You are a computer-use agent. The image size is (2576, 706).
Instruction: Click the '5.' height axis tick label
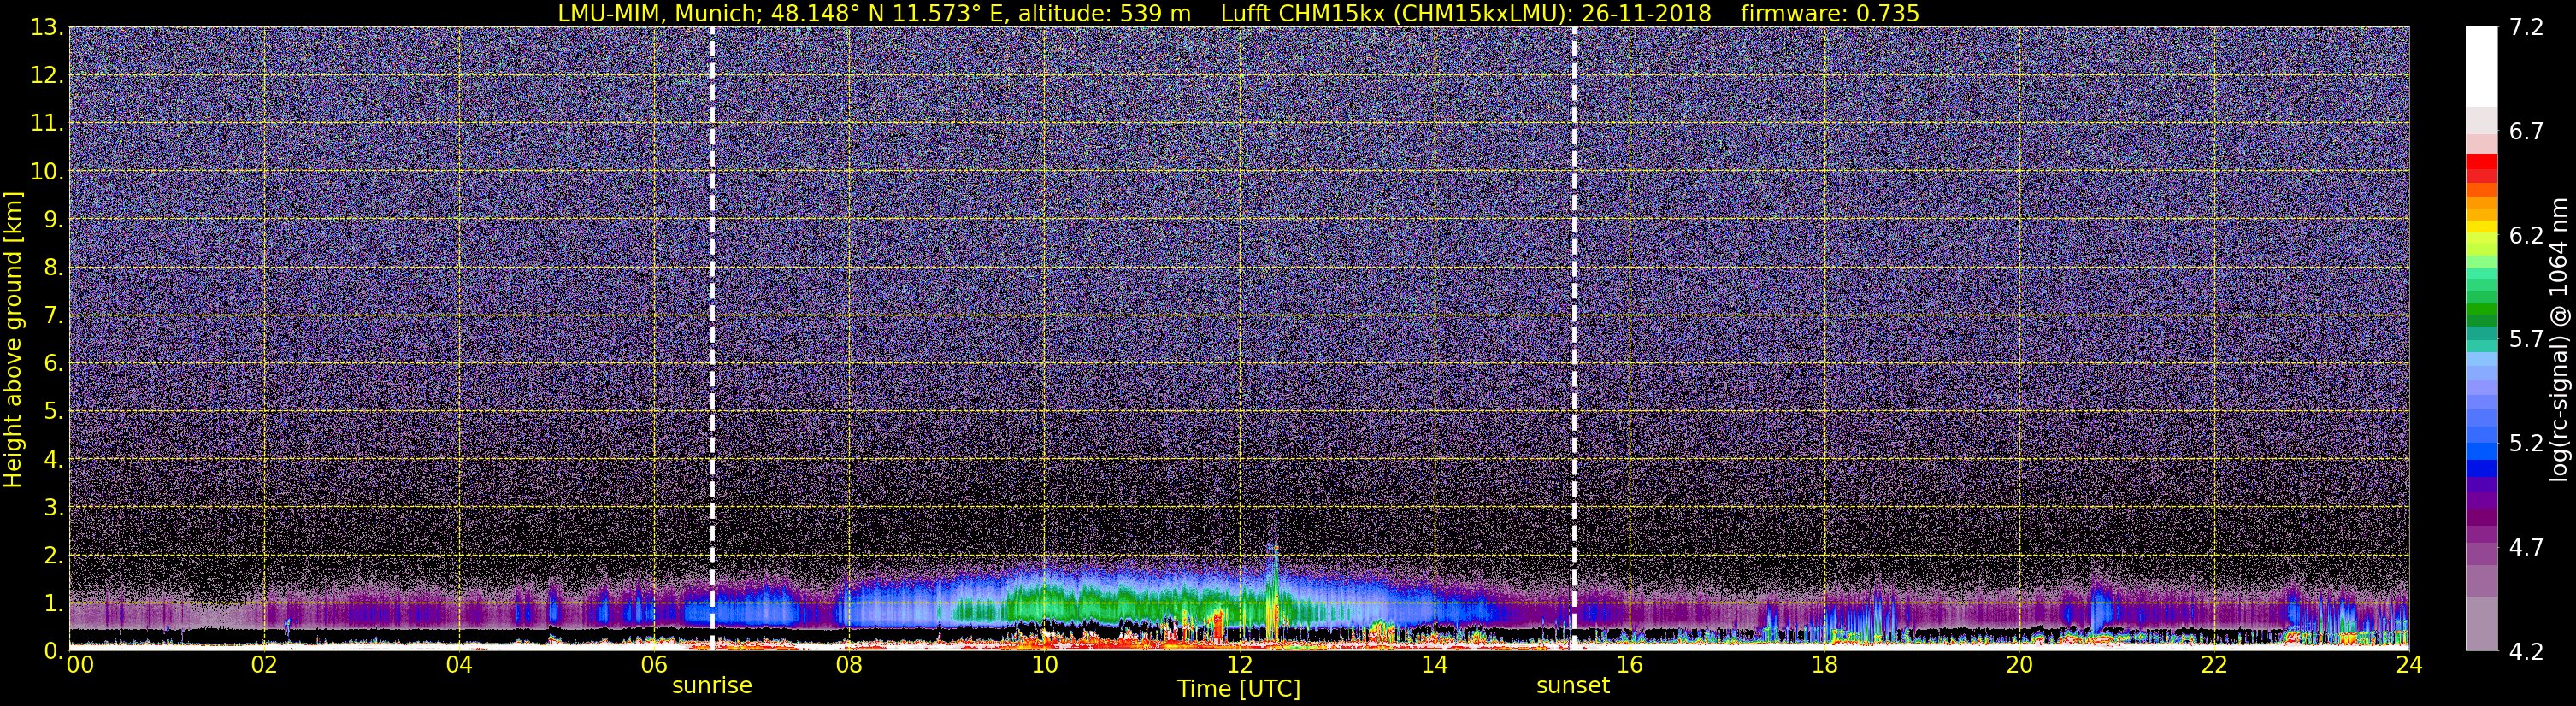point(54,412)
